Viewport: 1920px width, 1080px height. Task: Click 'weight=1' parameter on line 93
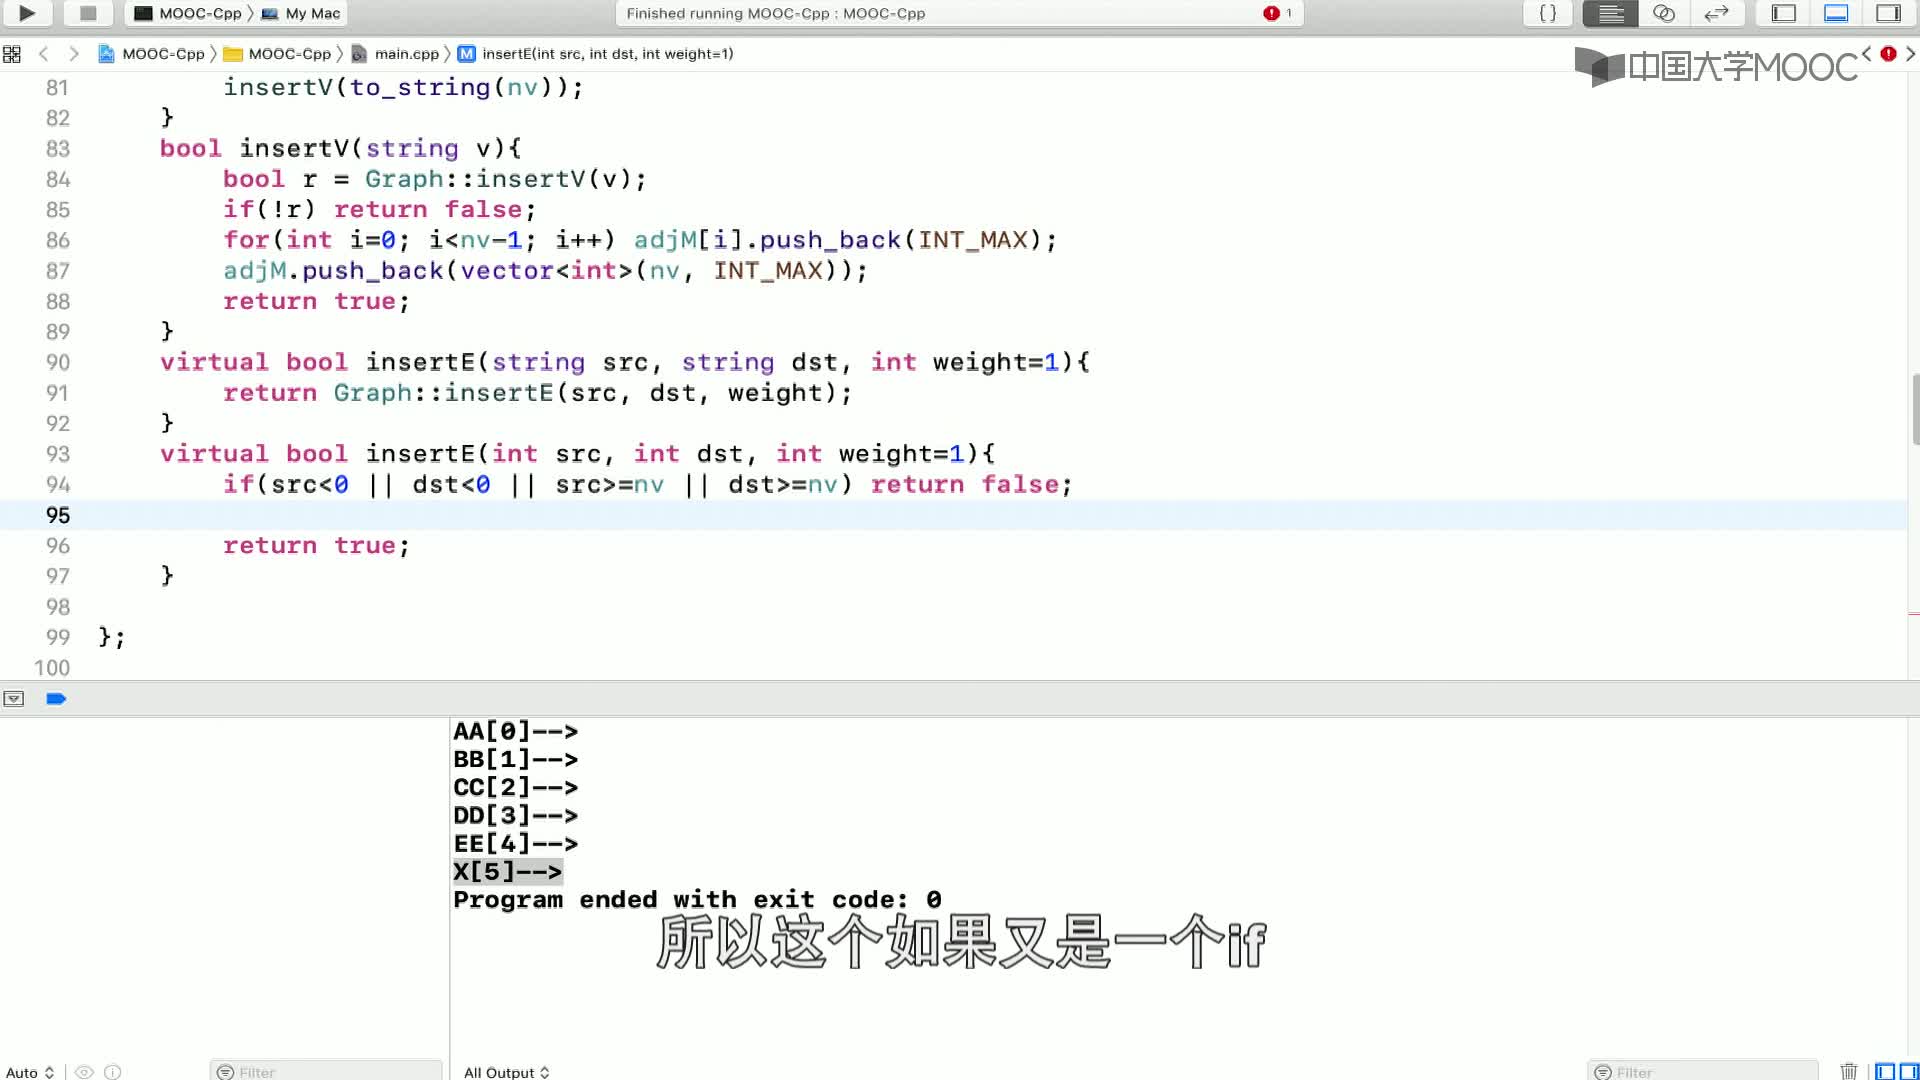pos(901,454)
